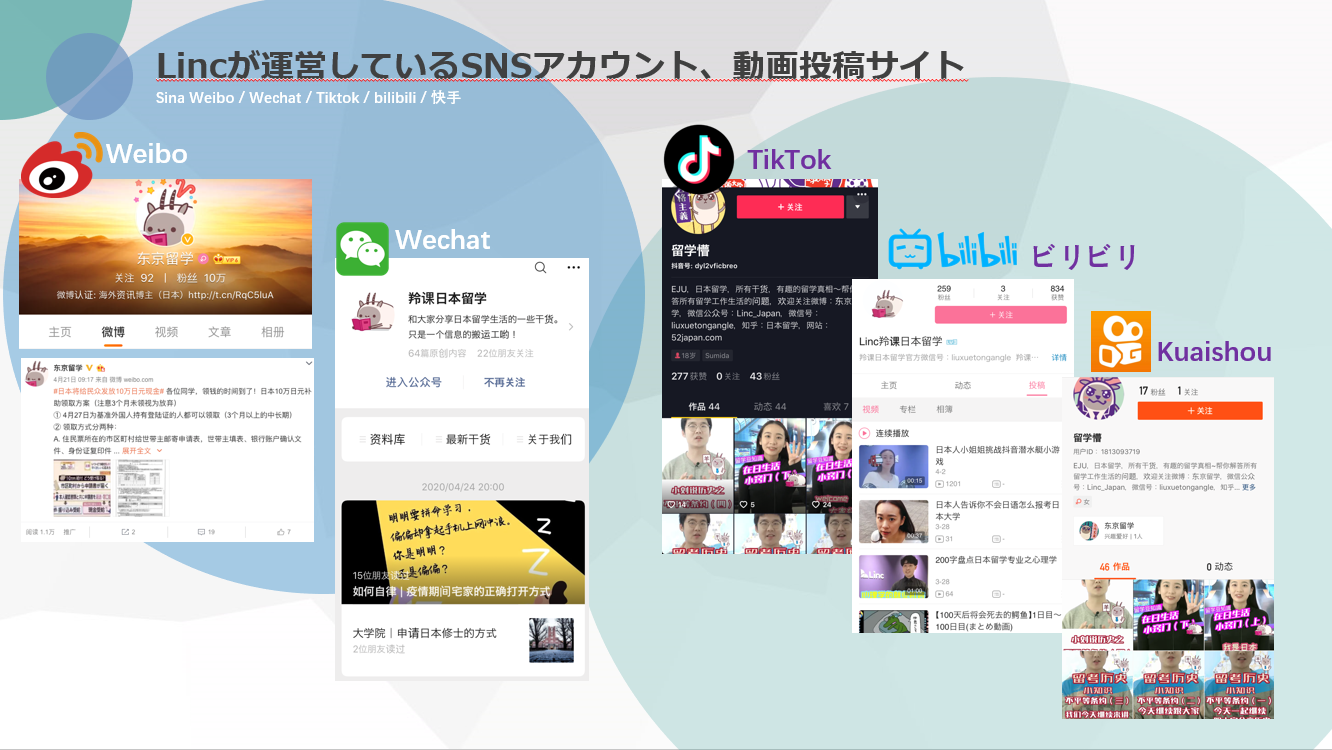Click the green Wechat logo icon

(x=362, y=248)
